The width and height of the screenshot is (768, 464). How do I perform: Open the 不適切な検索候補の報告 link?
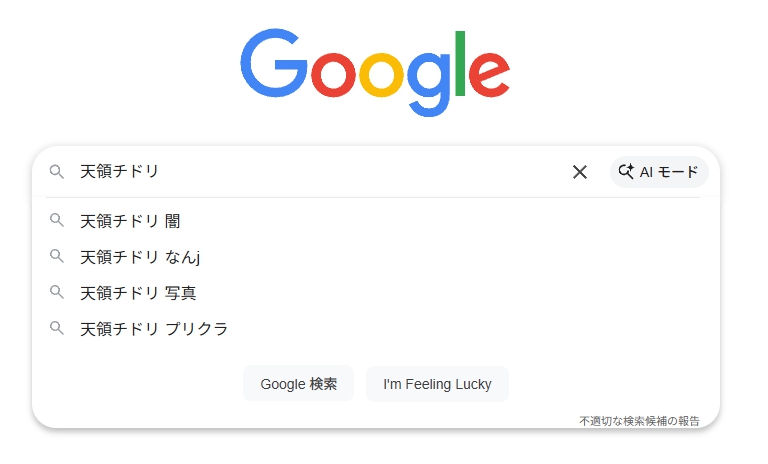(x=639, y=420)
